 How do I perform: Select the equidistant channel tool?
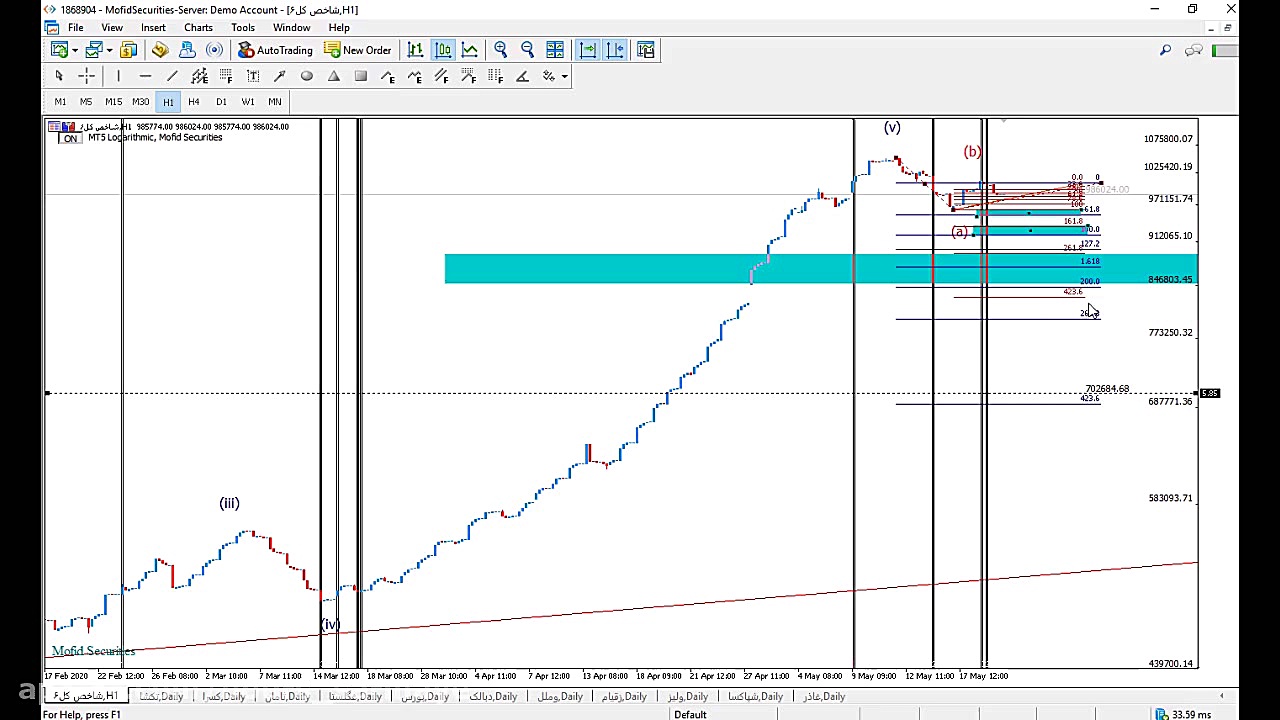(199, 76)
